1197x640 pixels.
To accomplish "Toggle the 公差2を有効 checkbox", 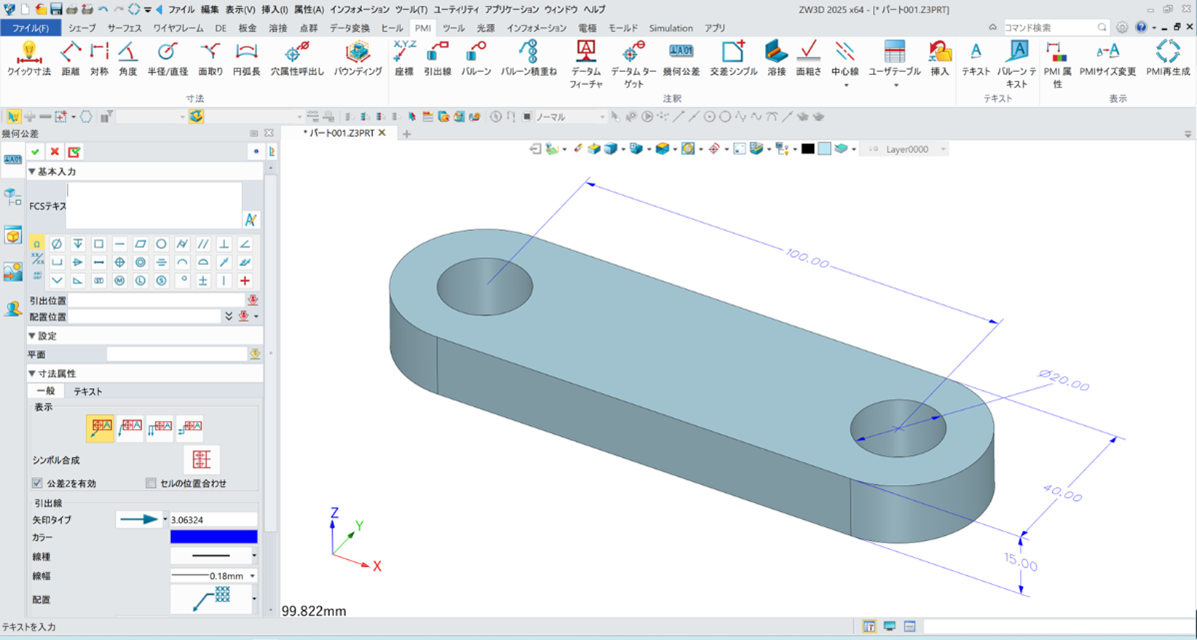I will click(36, 483).
